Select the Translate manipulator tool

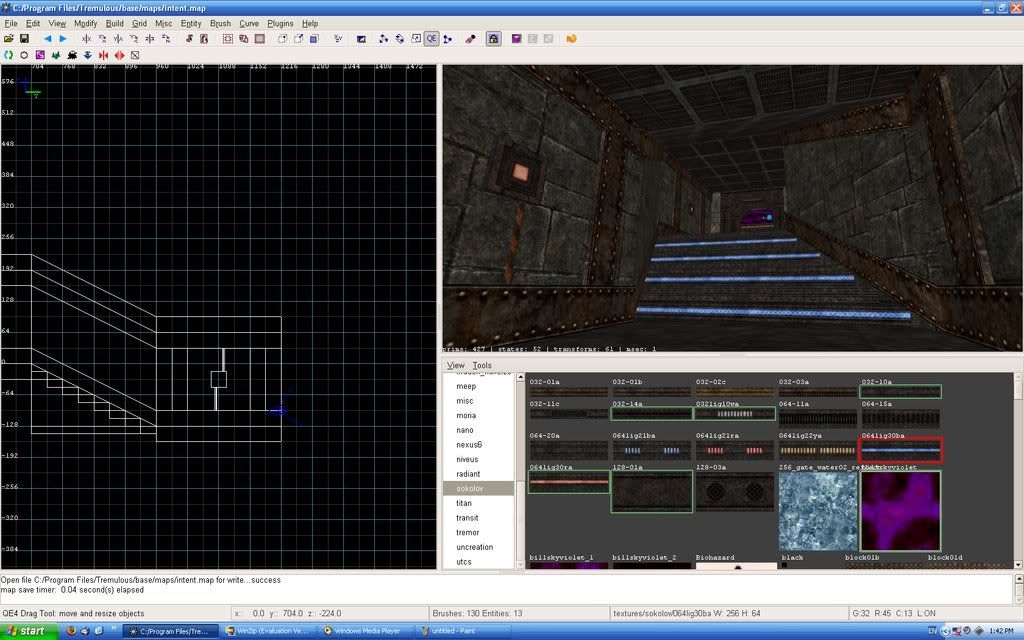pyautogui.click(x=383, y=39)
